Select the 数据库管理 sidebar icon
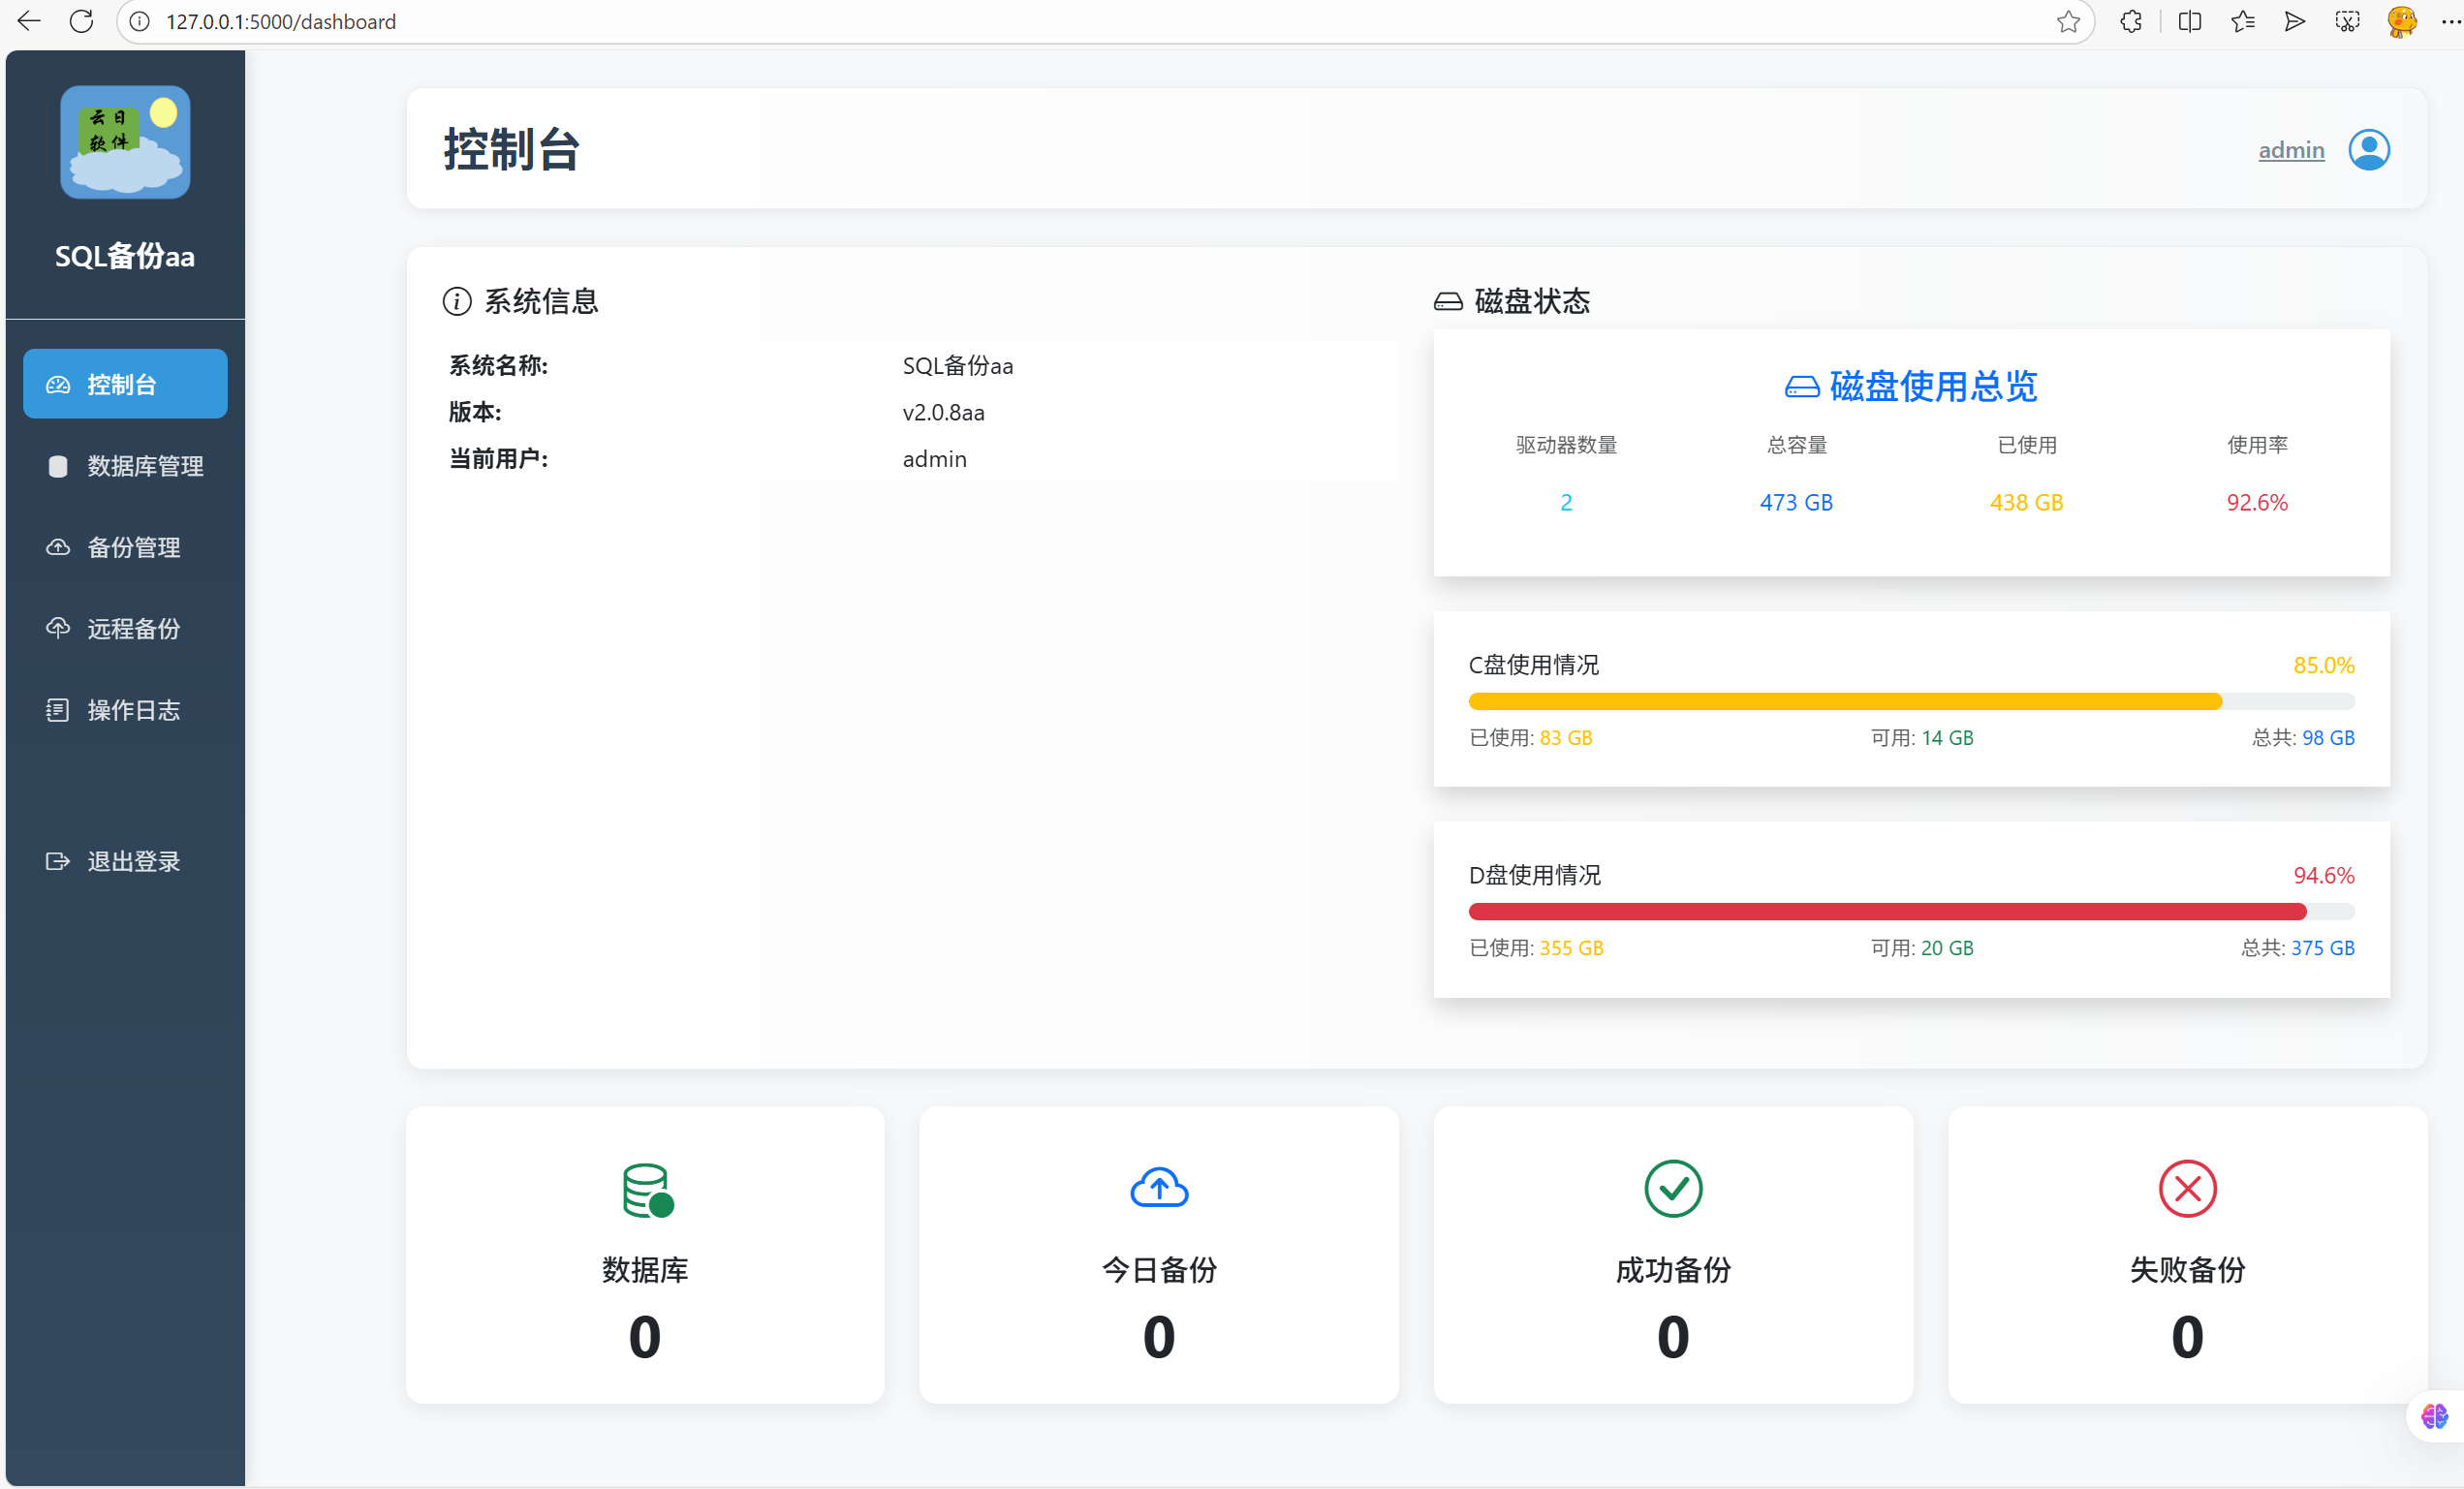The height and width of the screenshot is (1489, 2464). (57, 466)
